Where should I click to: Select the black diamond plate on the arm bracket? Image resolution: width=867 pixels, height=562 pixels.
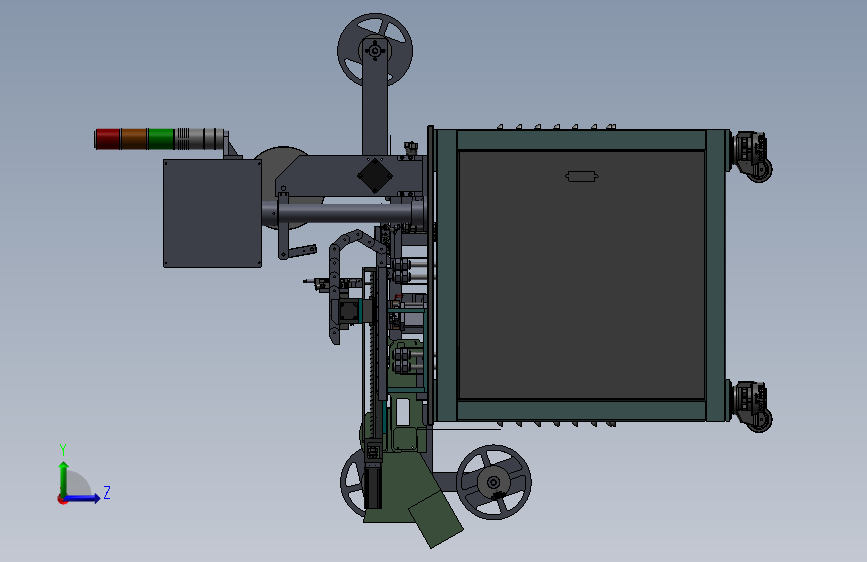coord(375,176)
